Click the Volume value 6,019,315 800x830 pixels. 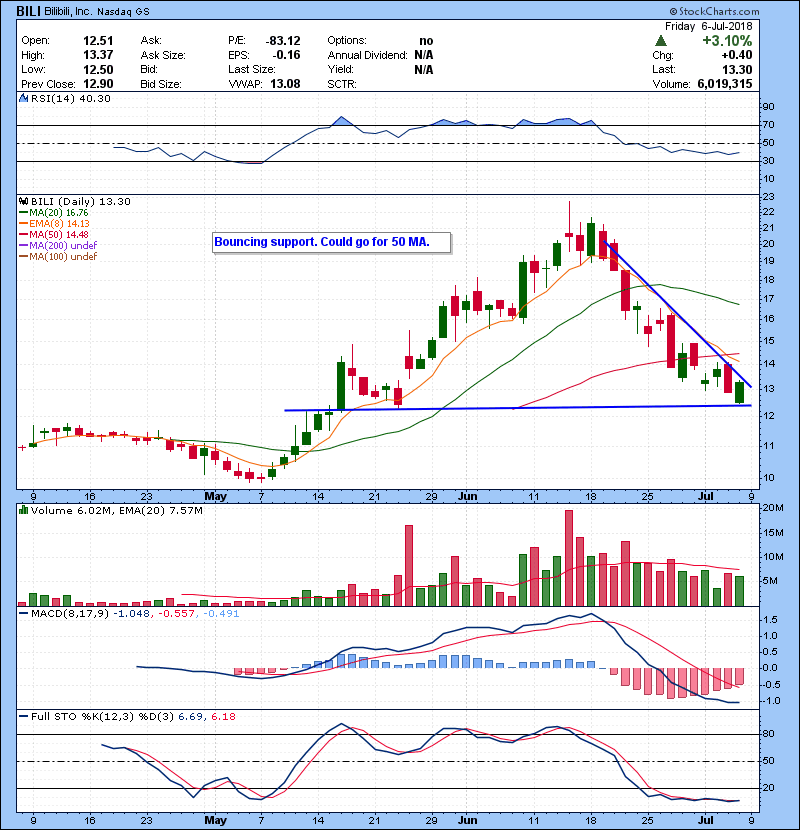[724, 84]
